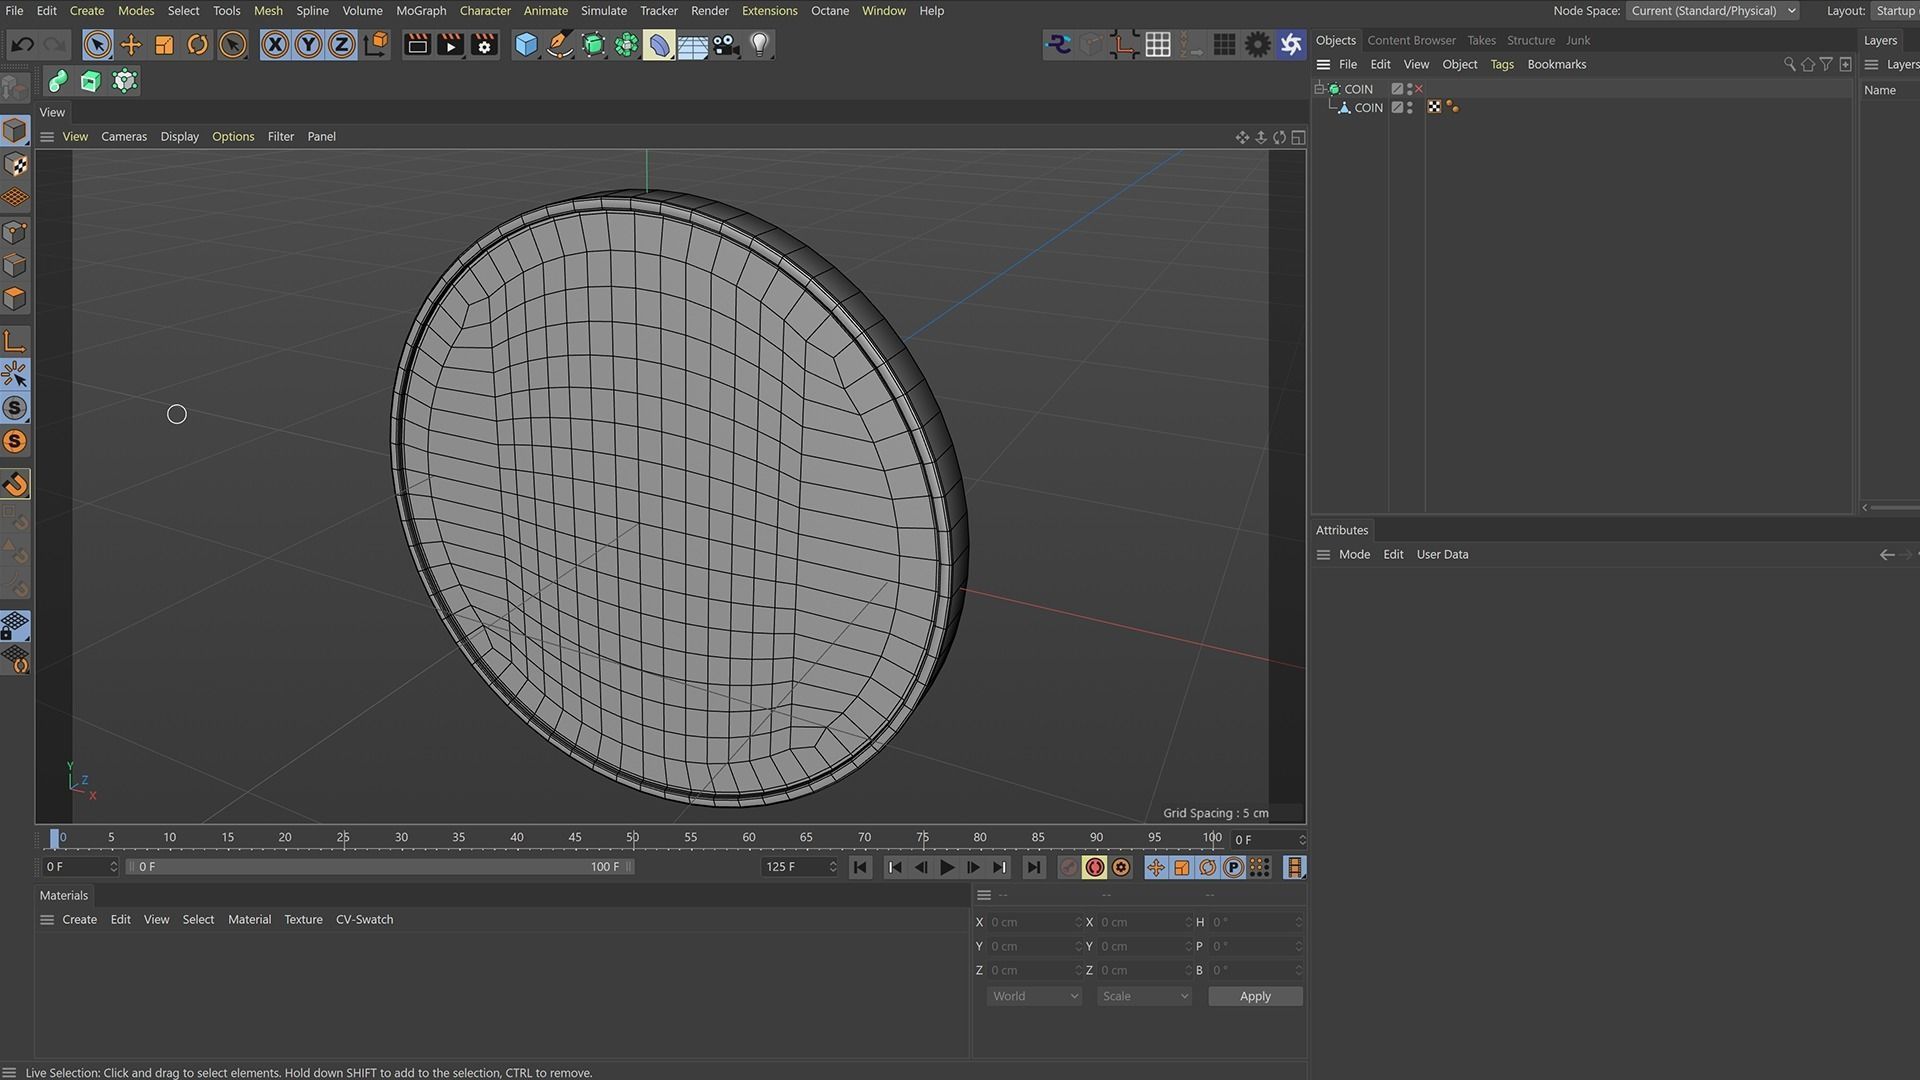
Task: Toggle Scale keyframe recording
Action: (1182, 868)
